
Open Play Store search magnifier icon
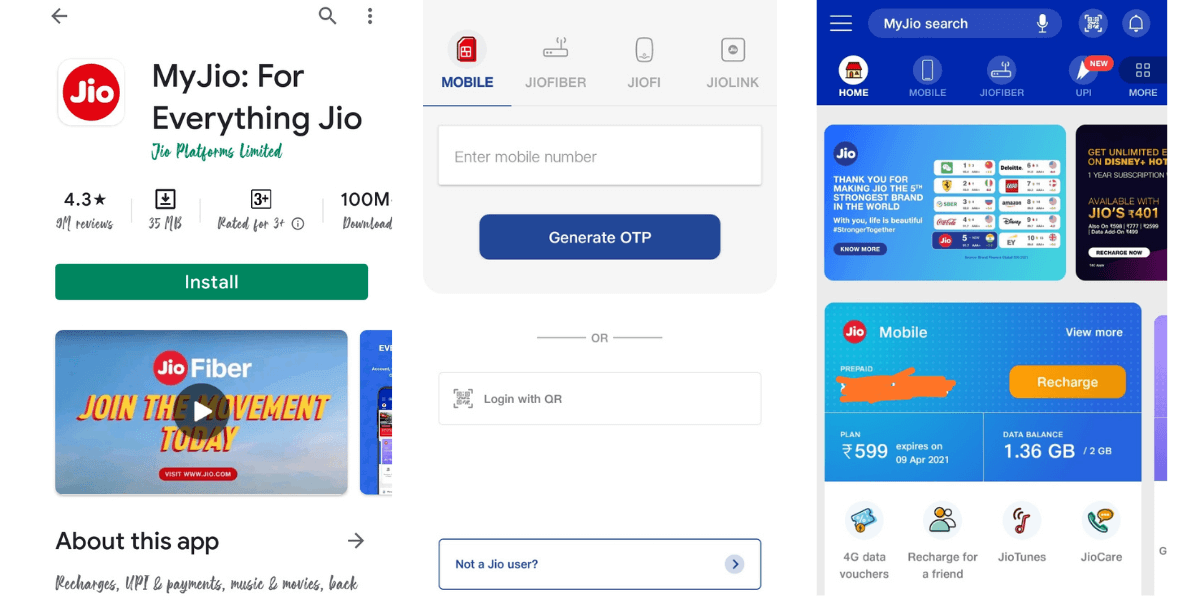327,15
